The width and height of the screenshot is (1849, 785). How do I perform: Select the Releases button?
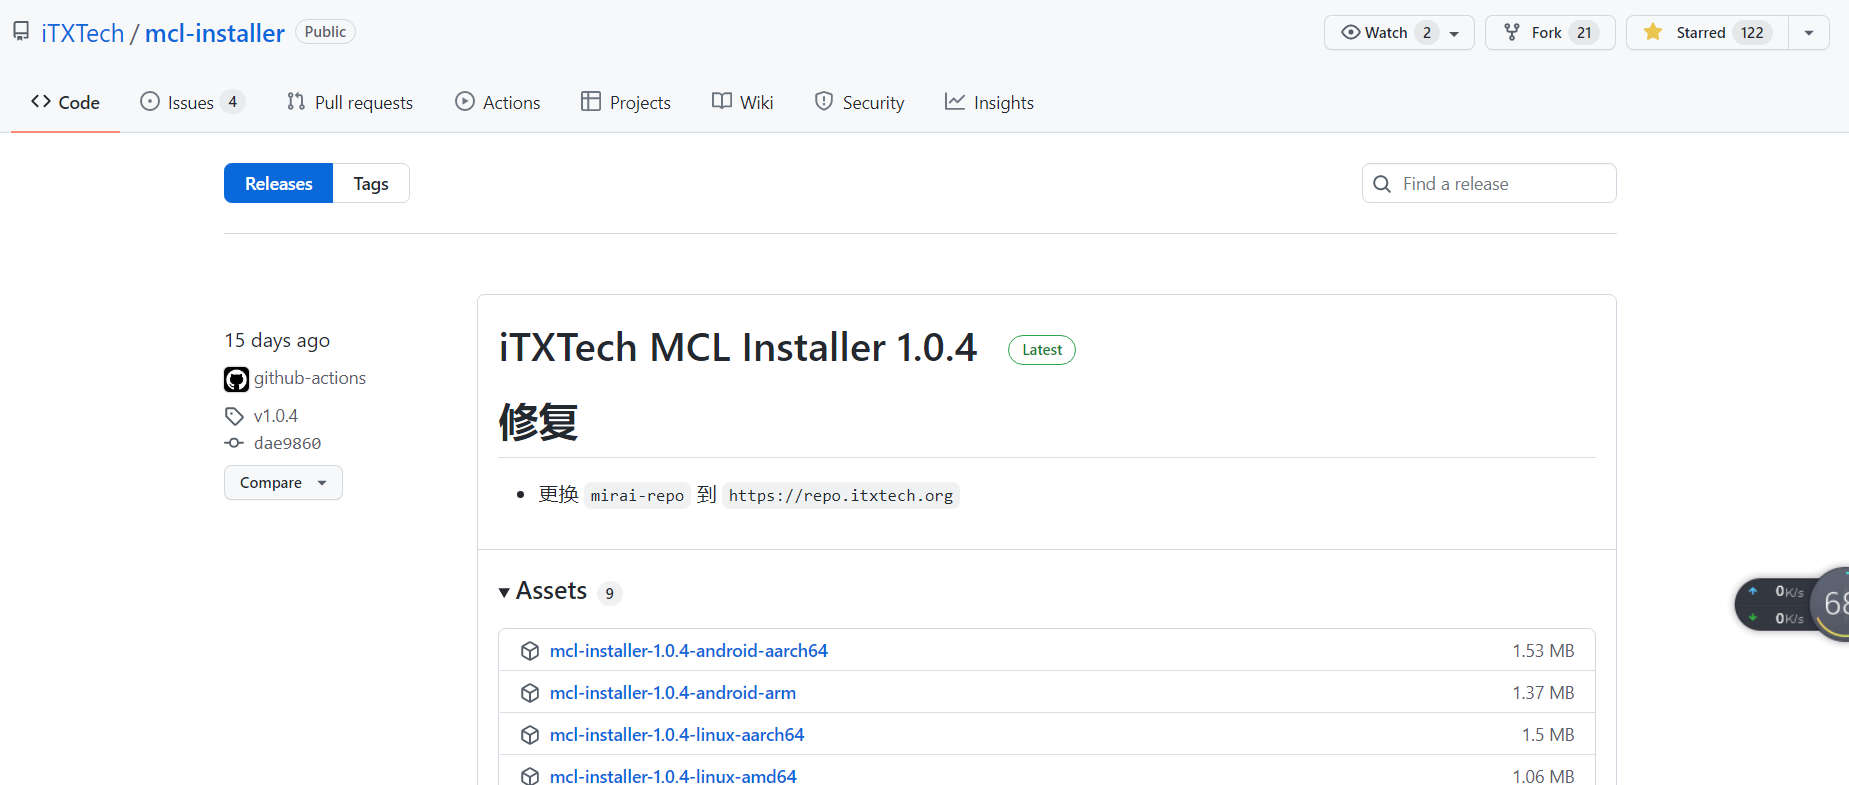(278, 183)
